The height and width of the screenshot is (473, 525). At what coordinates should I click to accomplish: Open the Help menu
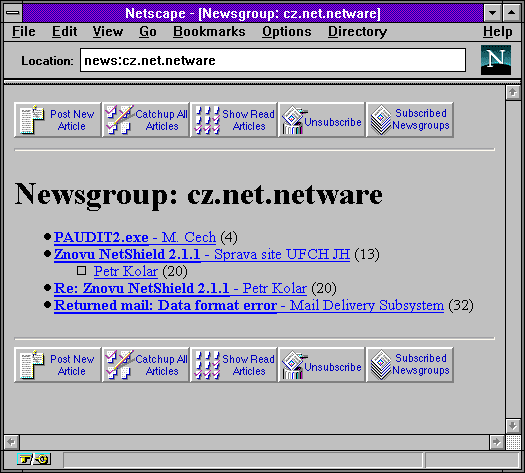tap(498, 32)
